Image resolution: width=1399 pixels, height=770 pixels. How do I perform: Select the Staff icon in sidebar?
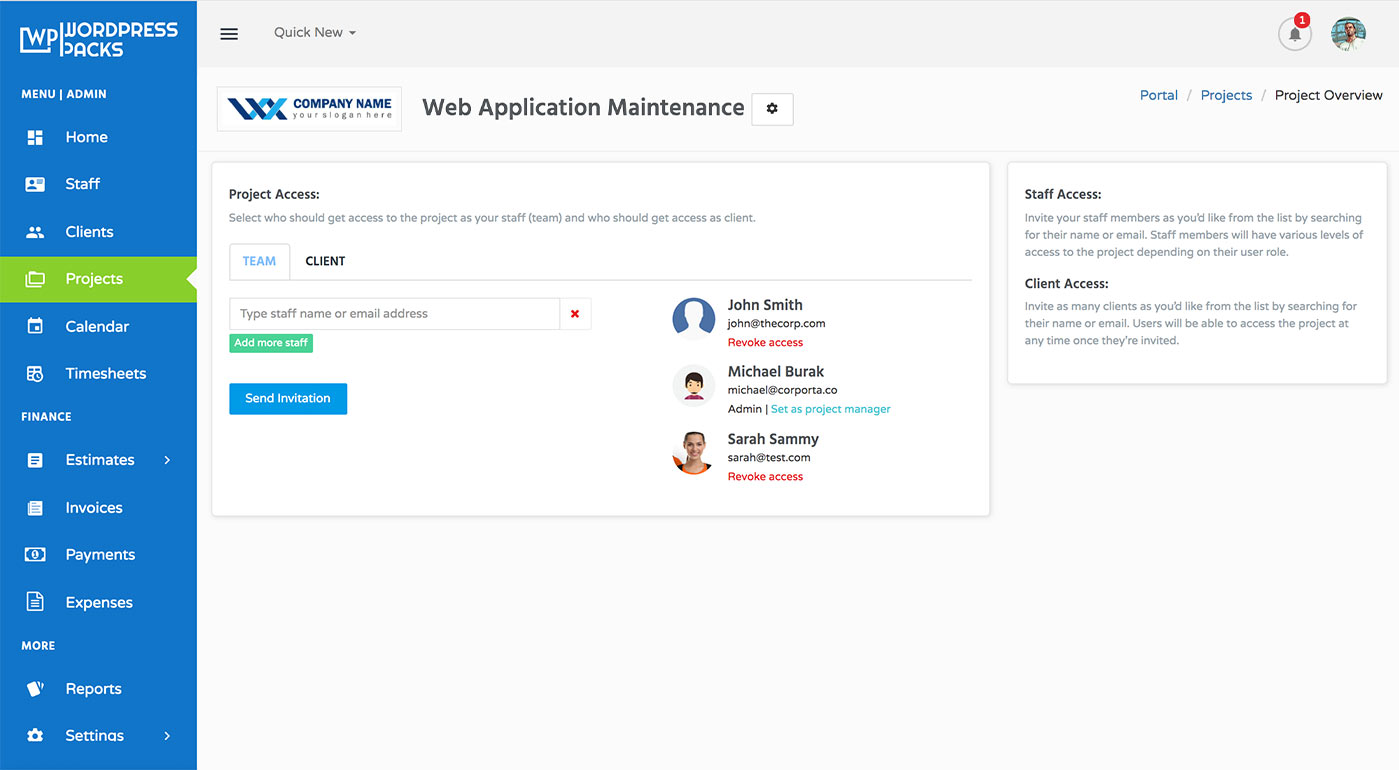[x=34, y=184]
